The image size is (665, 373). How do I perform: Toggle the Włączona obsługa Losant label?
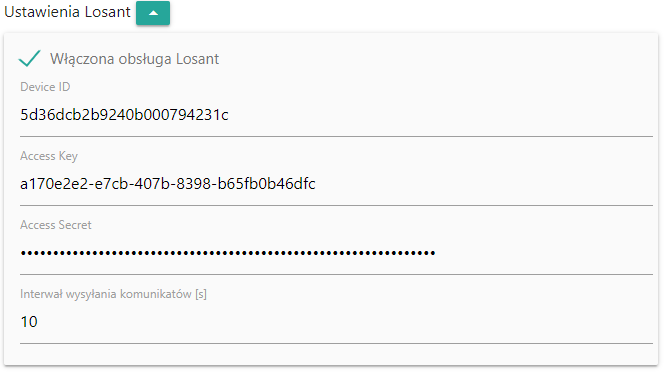[134, 59]
